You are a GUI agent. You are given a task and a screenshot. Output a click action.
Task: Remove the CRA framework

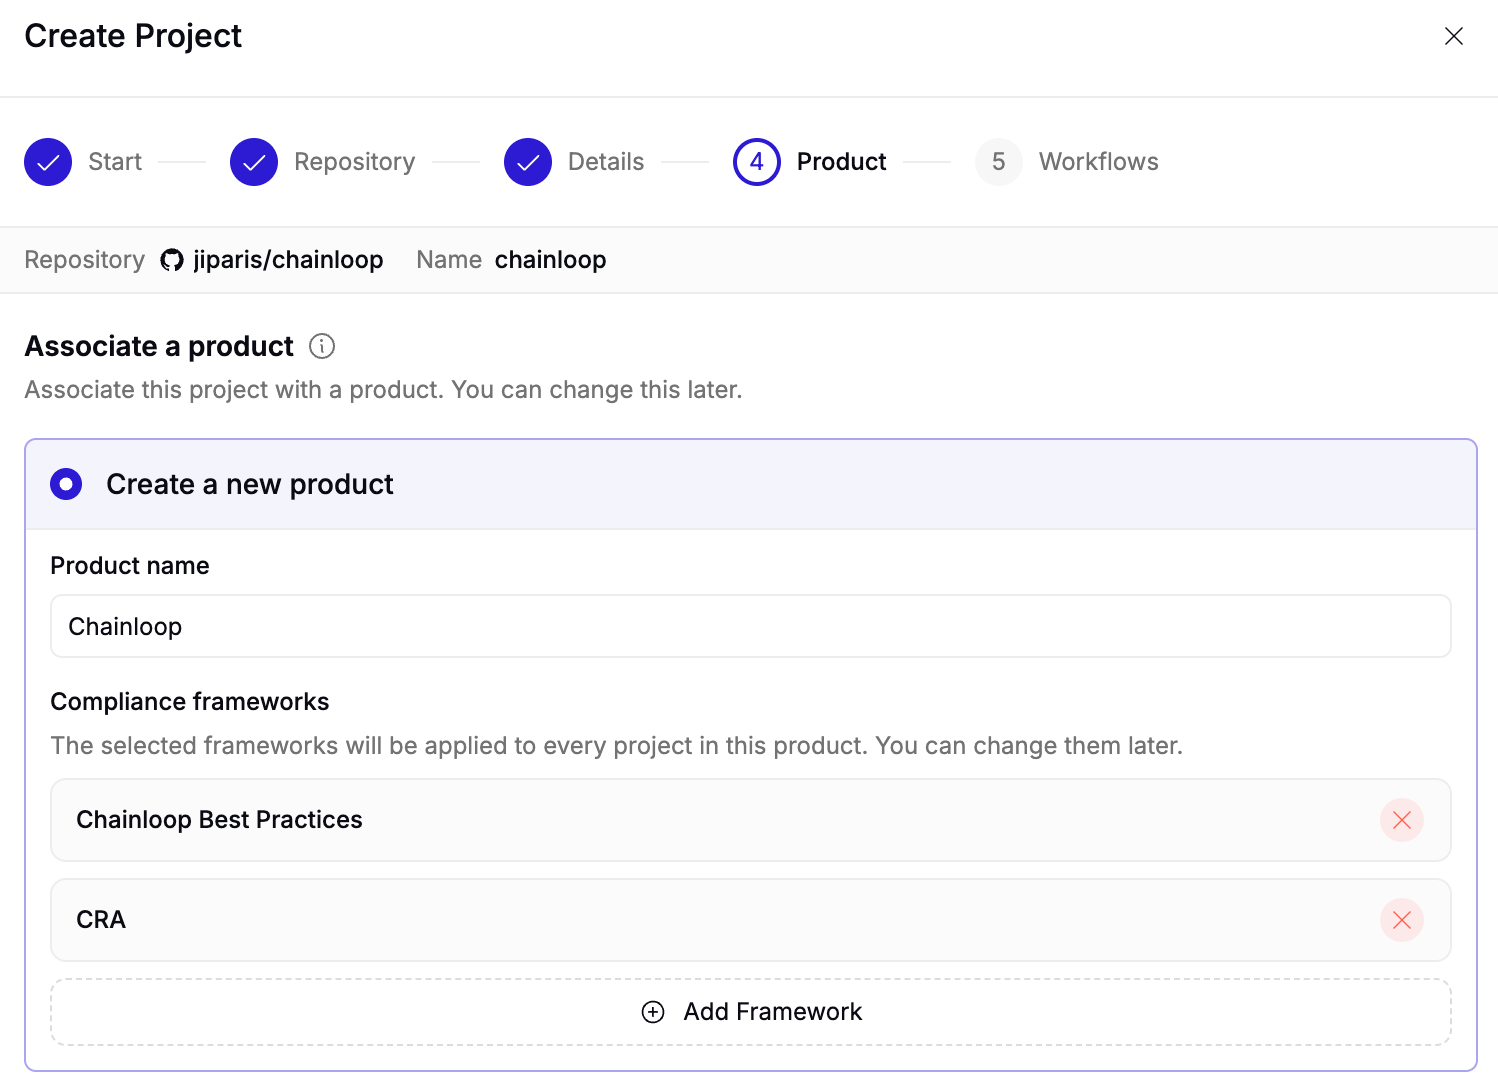coord(1402,920)
